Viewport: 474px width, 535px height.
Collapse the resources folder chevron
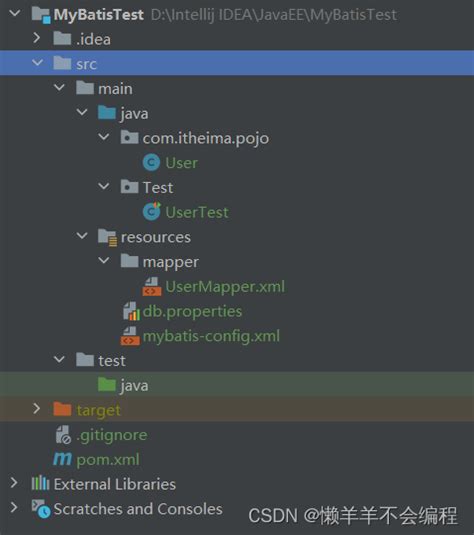coord(82,236)
